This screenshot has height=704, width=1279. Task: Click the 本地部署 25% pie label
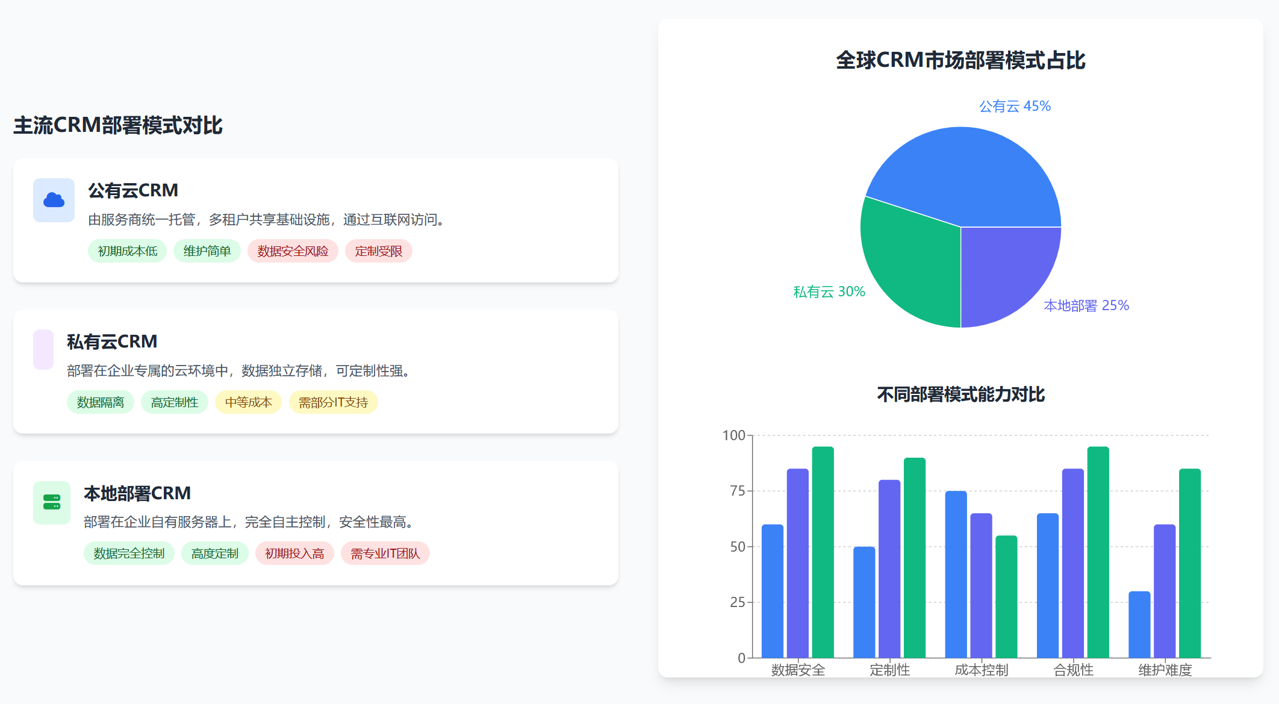(1086, 306)
